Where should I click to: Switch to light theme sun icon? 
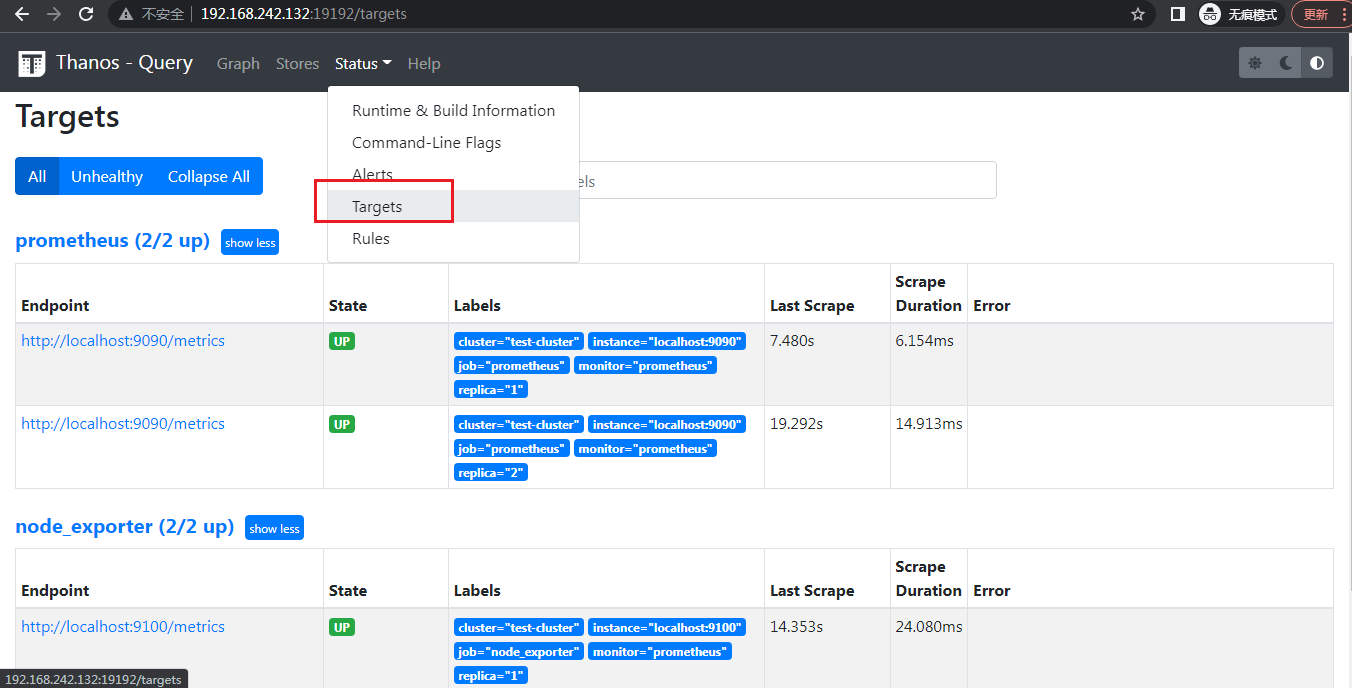1255,63
